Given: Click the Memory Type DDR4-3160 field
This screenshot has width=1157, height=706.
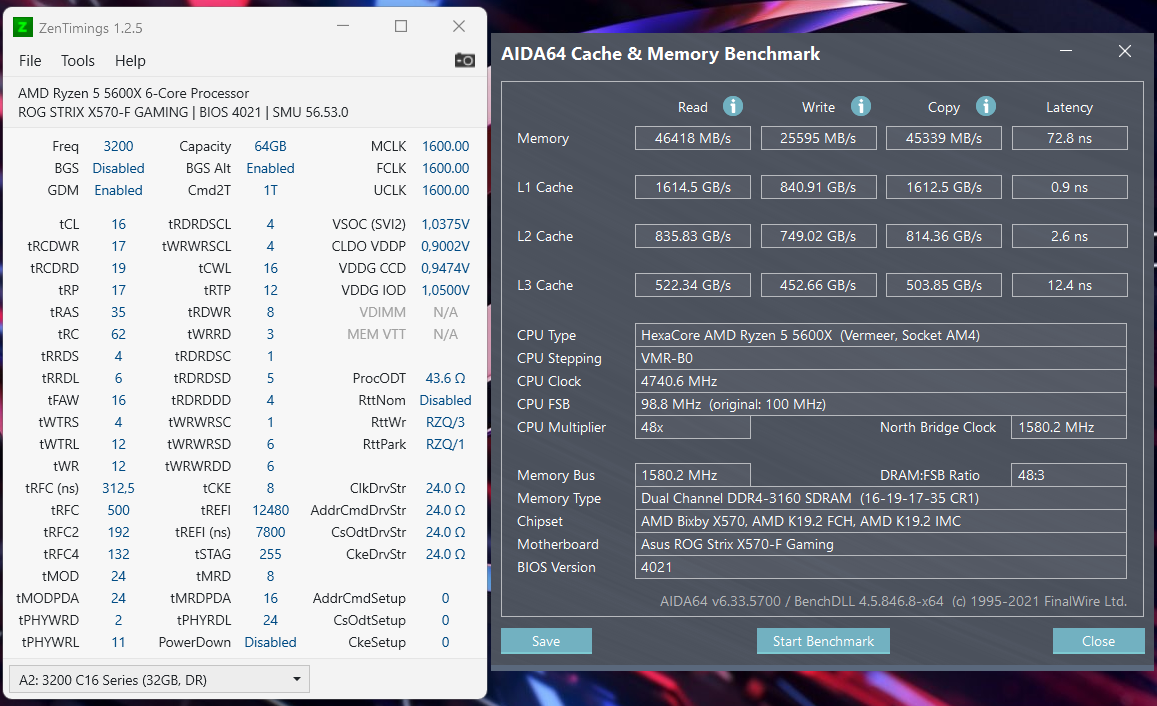Looking at the screenshot, I should pos(880,498).
